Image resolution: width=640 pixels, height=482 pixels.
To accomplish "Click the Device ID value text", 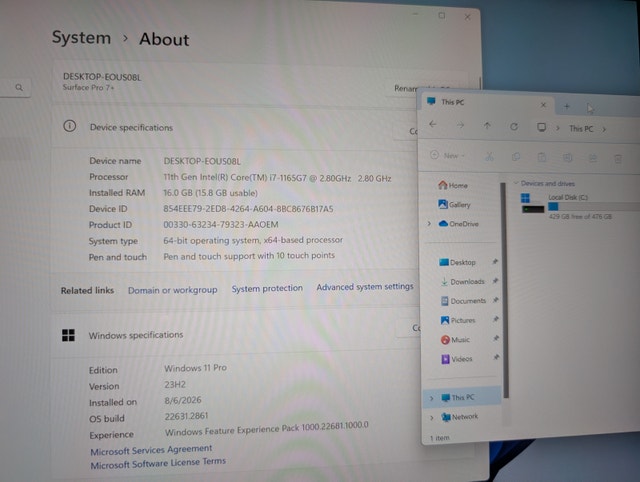I will tap(248, 209).
